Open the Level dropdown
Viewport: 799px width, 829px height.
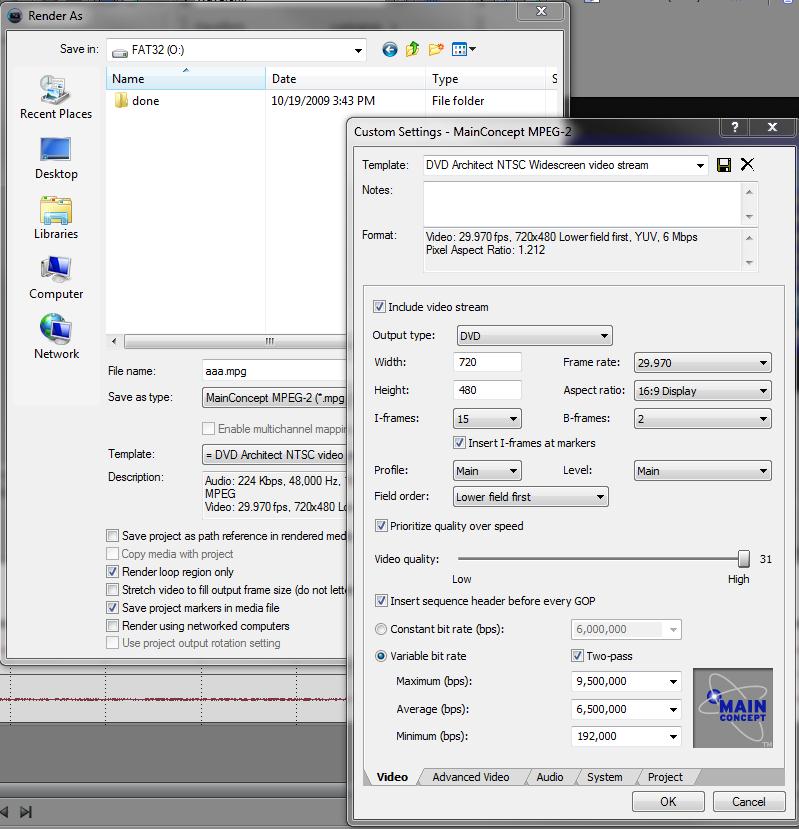pyautogui.click(x=702, y=471)
